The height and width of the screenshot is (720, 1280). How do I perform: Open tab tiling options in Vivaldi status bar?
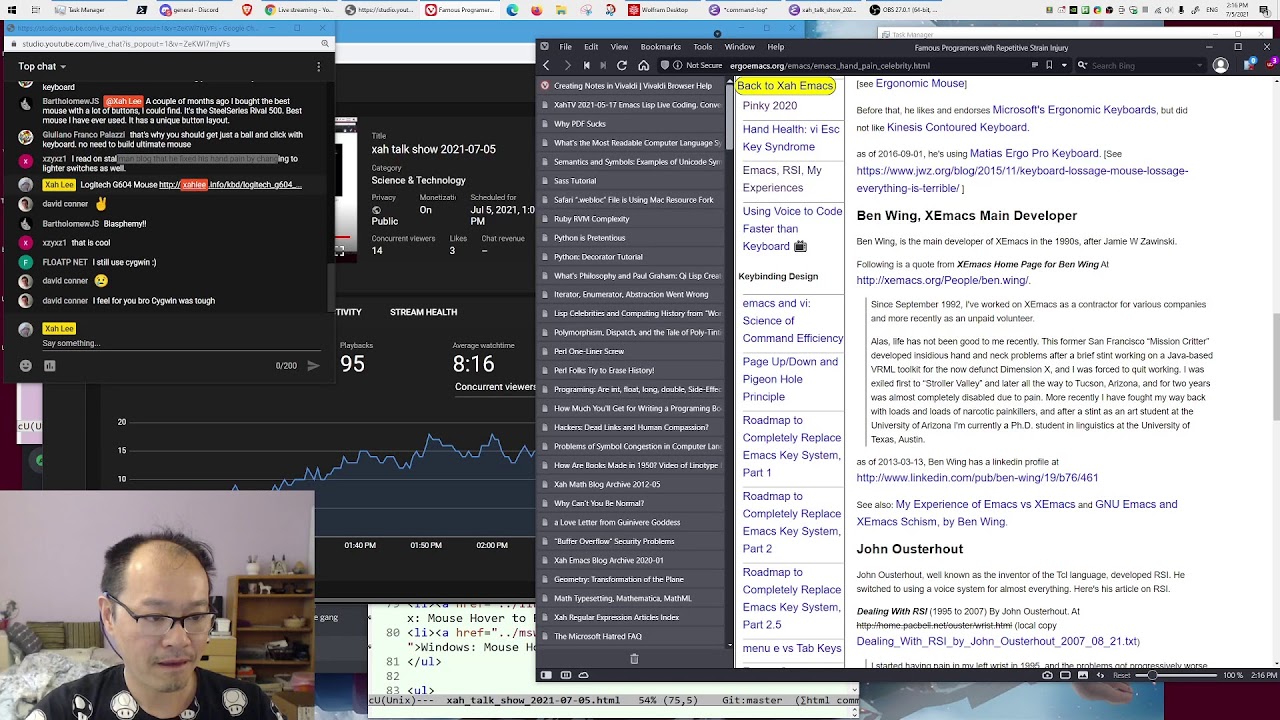[565, 675]
